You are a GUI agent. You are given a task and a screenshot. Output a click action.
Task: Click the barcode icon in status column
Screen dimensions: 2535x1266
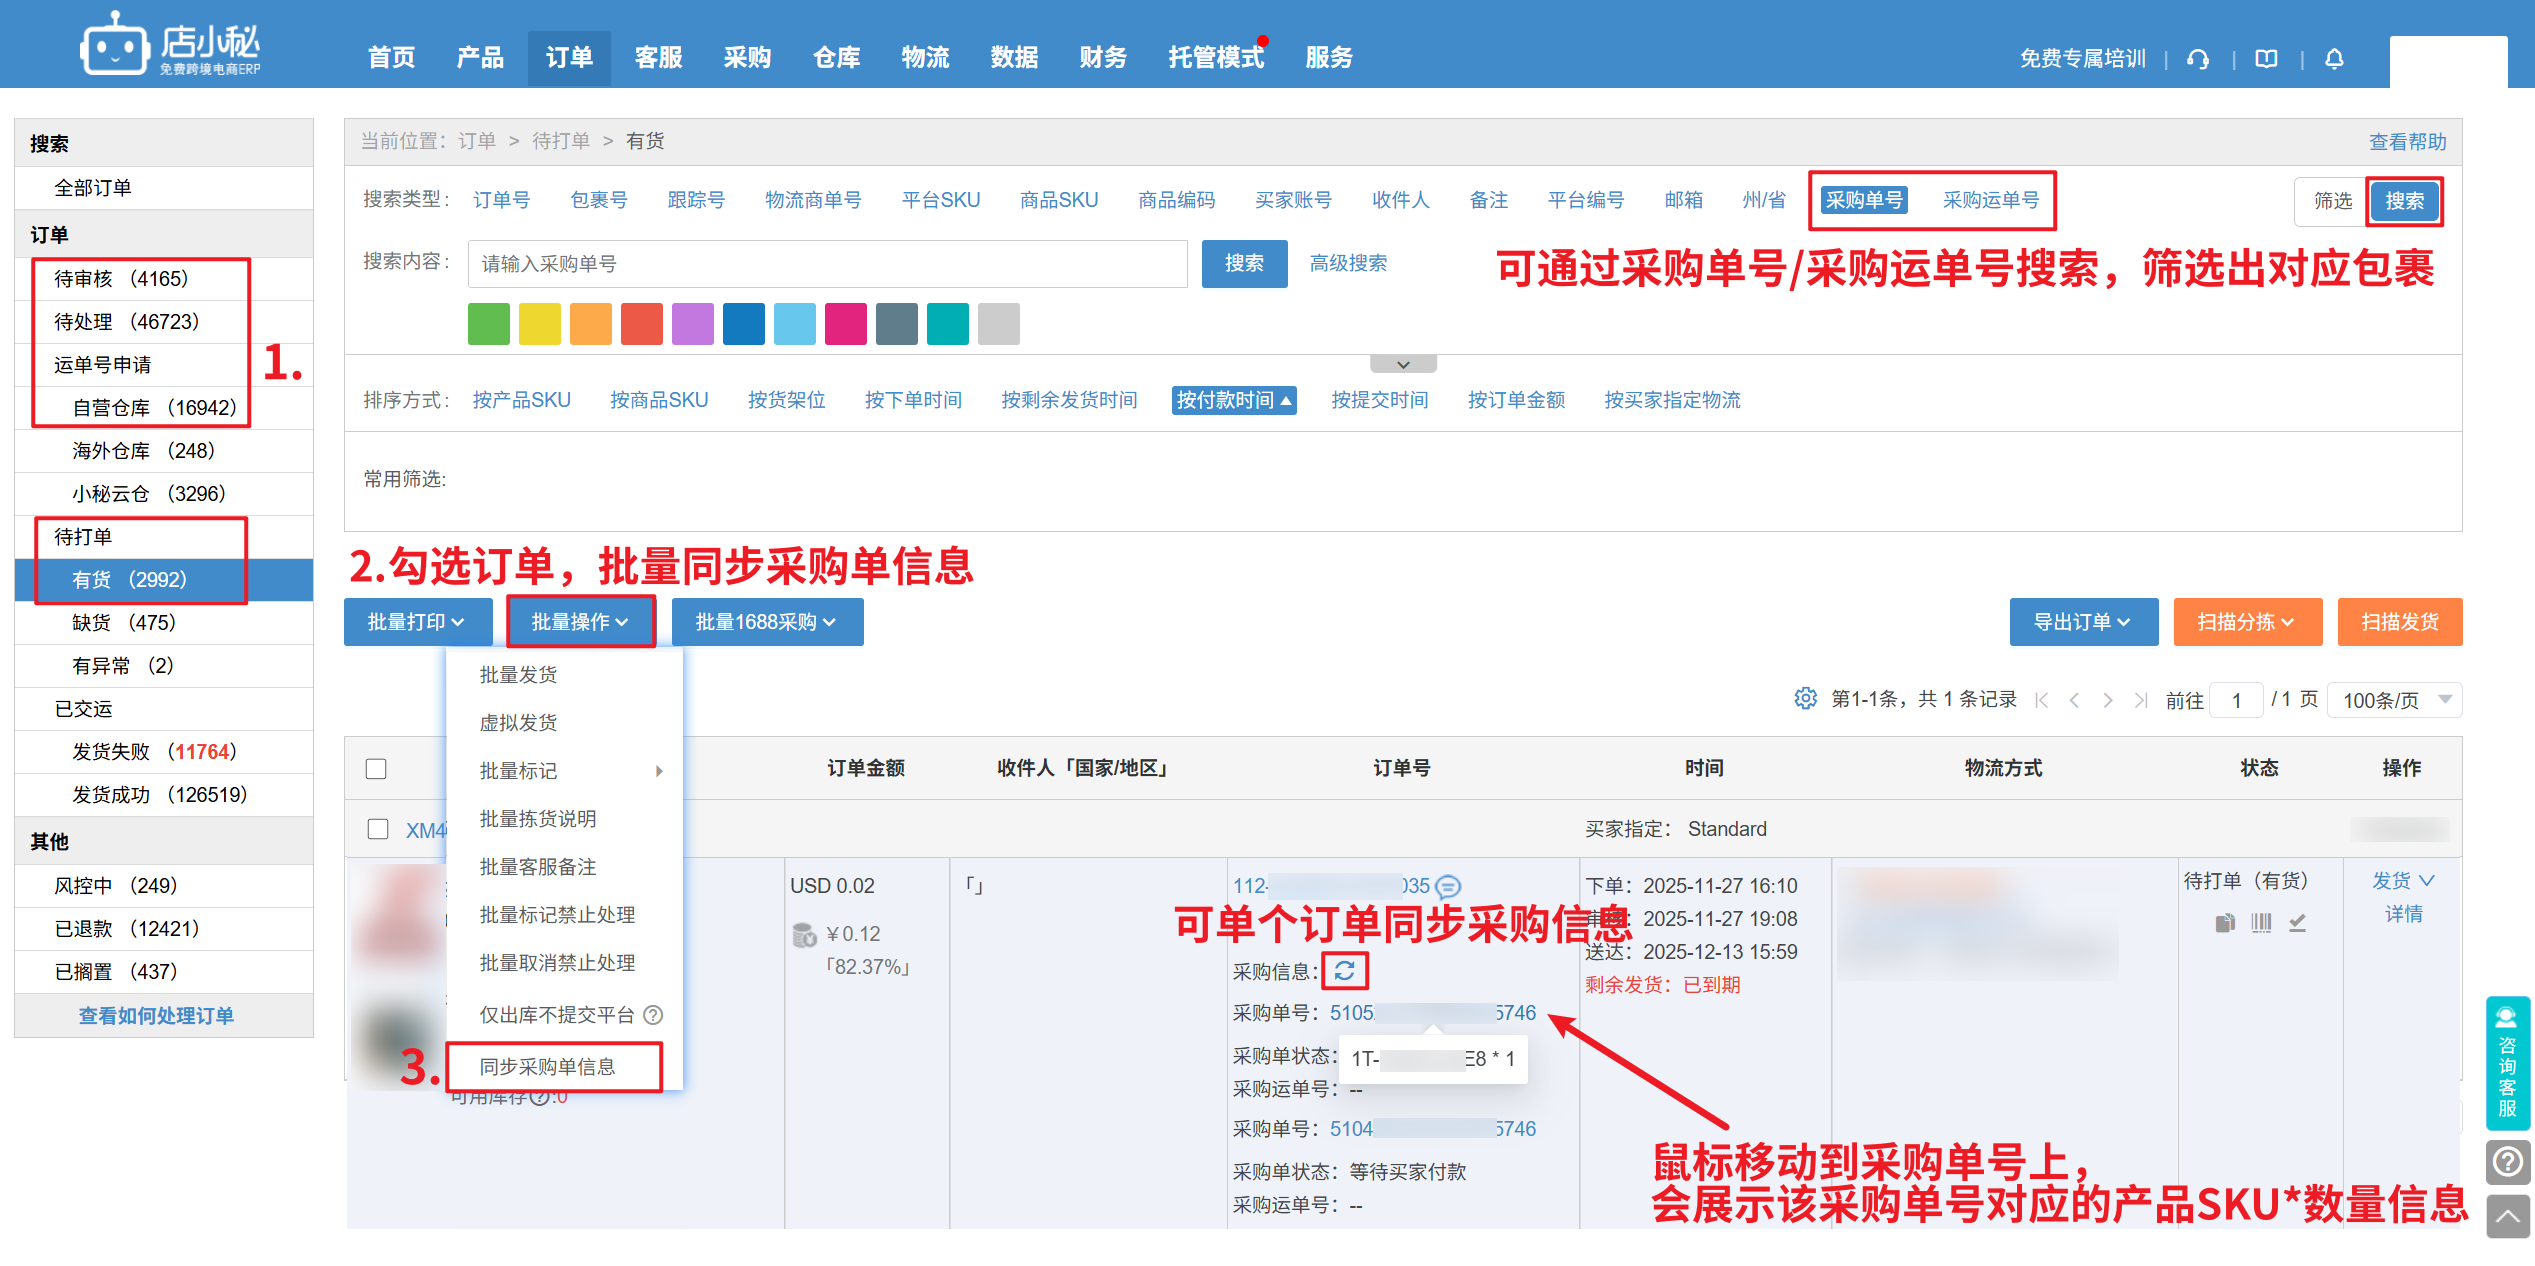[x=2261, y=922]
